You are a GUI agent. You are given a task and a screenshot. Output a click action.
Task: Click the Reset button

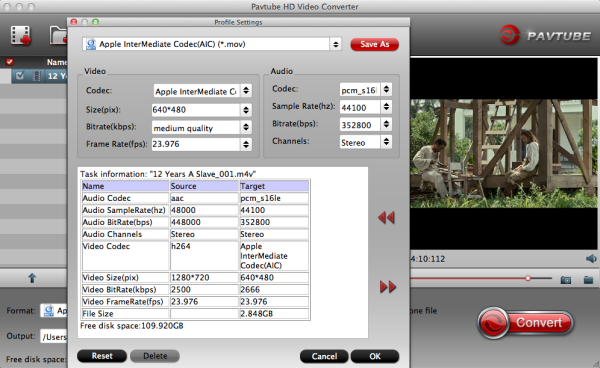(102, 356)
